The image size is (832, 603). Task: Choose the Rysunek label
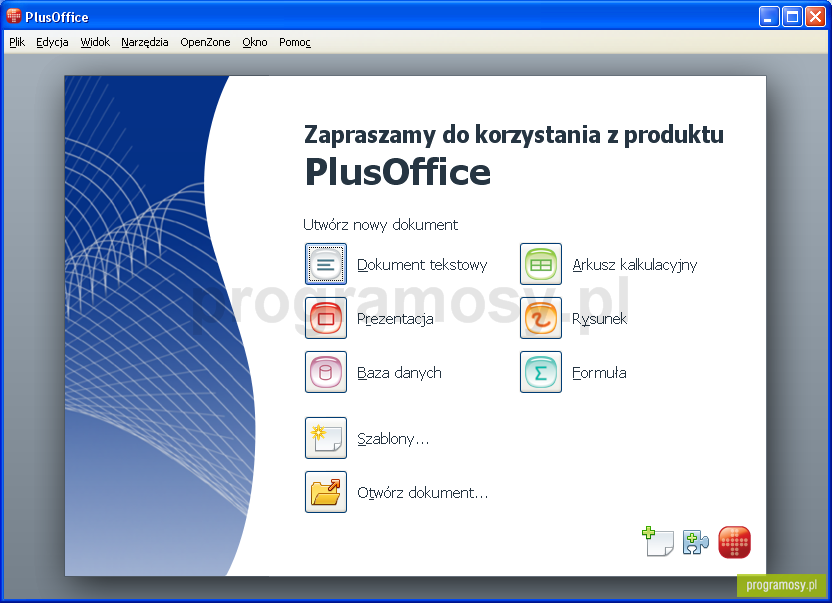point(600,318)
